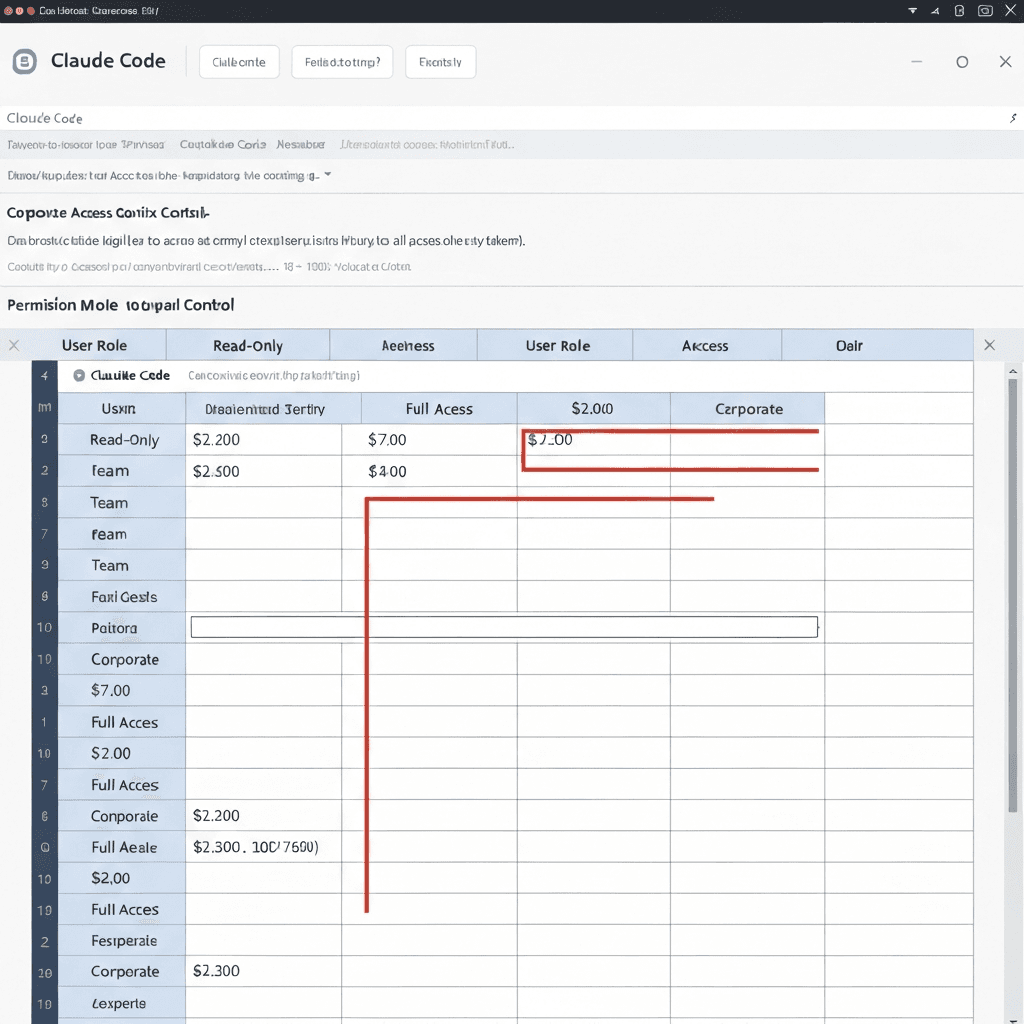The height and width of the screenshot is (1024, 1024).
Task: Click the small circle icon beside table title
Action: (x=79, y=376)
